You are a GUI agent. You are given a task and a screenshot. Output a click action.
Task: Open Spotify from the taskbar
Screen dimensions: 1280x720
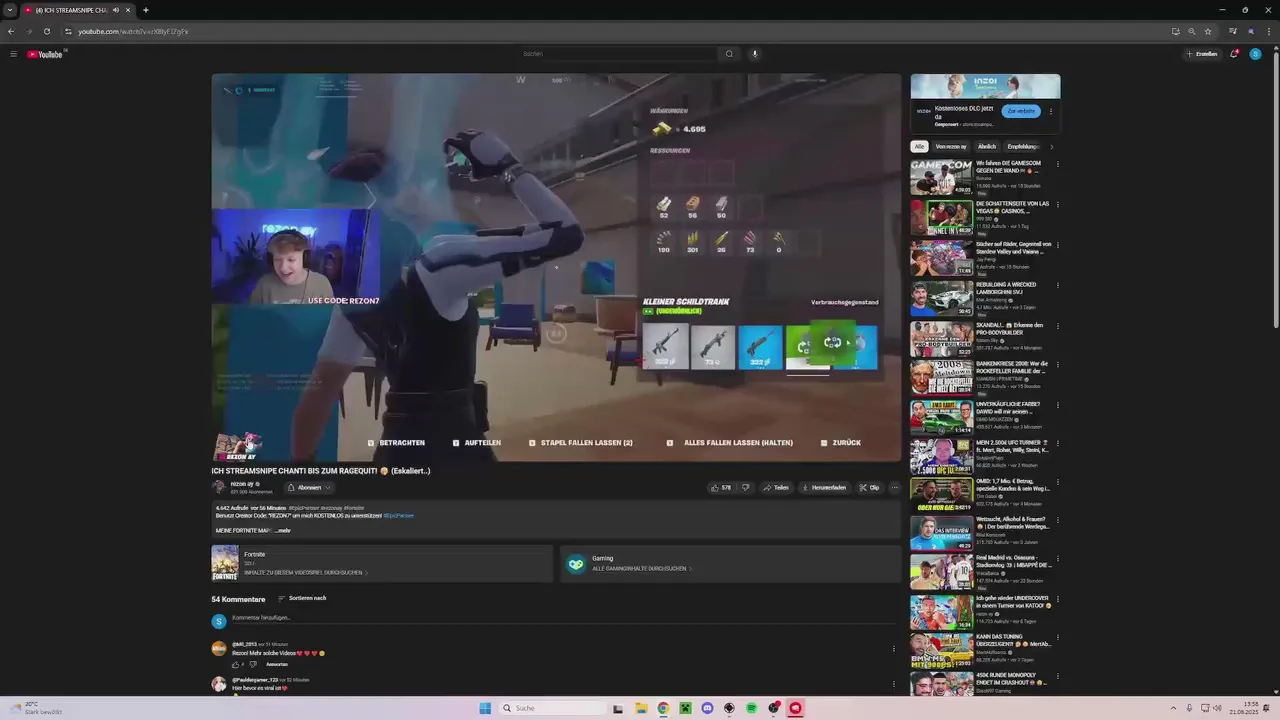(751, 708)
